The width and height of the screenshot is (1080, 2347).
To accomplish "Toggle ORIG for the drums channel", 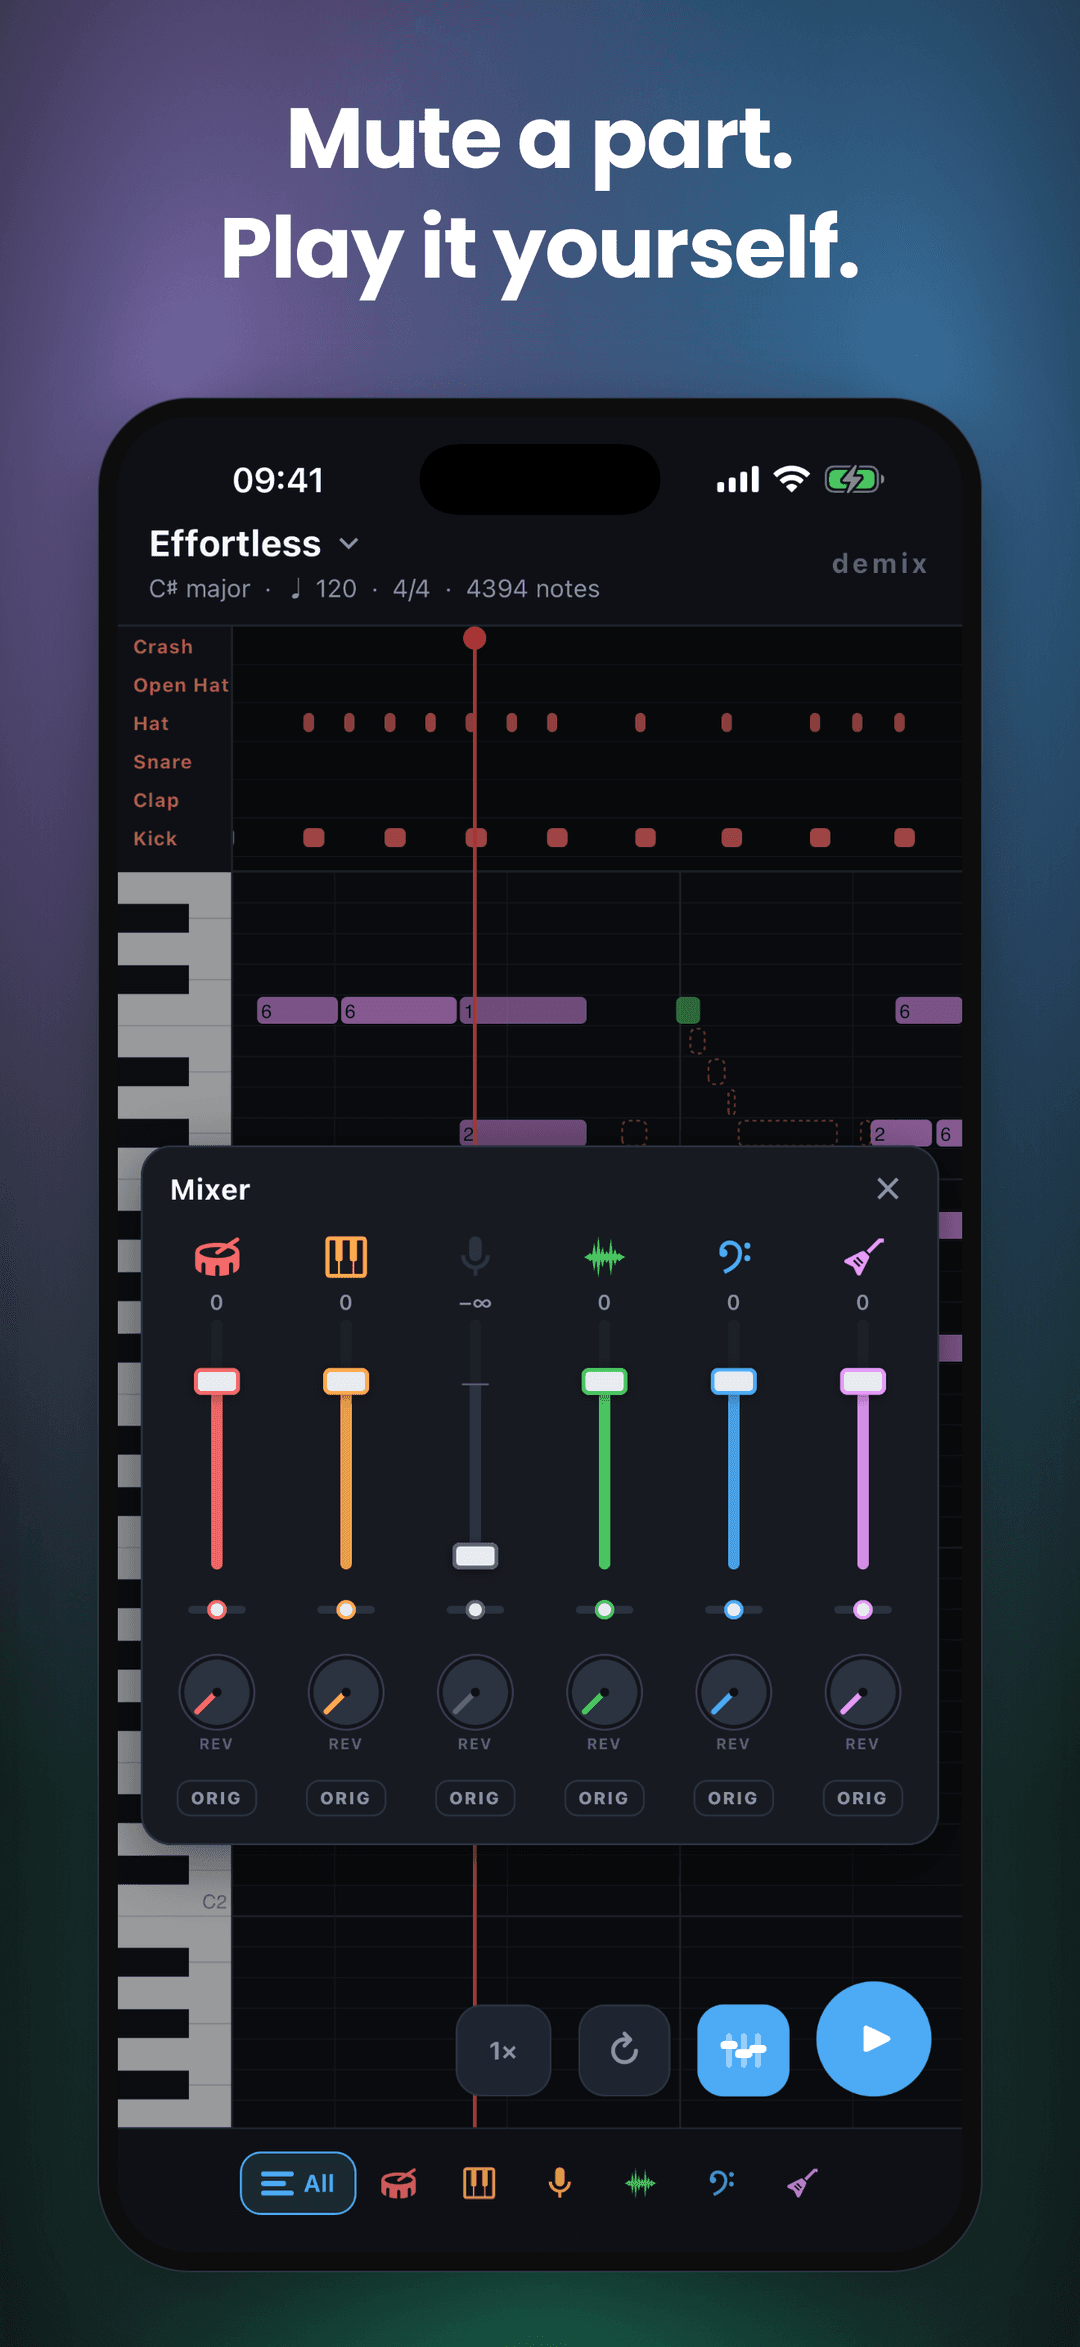I will [x=217, y=1797].
